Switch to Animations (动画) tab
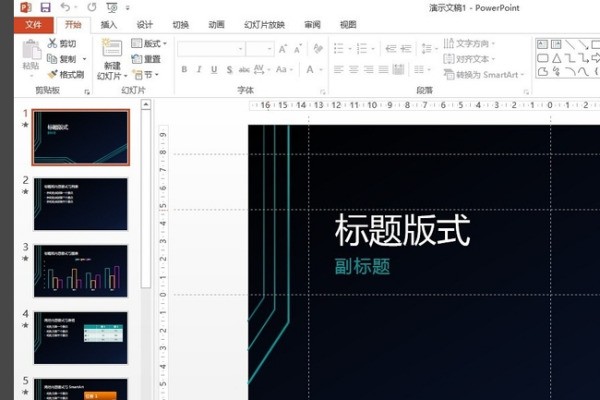 pos(216,25)
